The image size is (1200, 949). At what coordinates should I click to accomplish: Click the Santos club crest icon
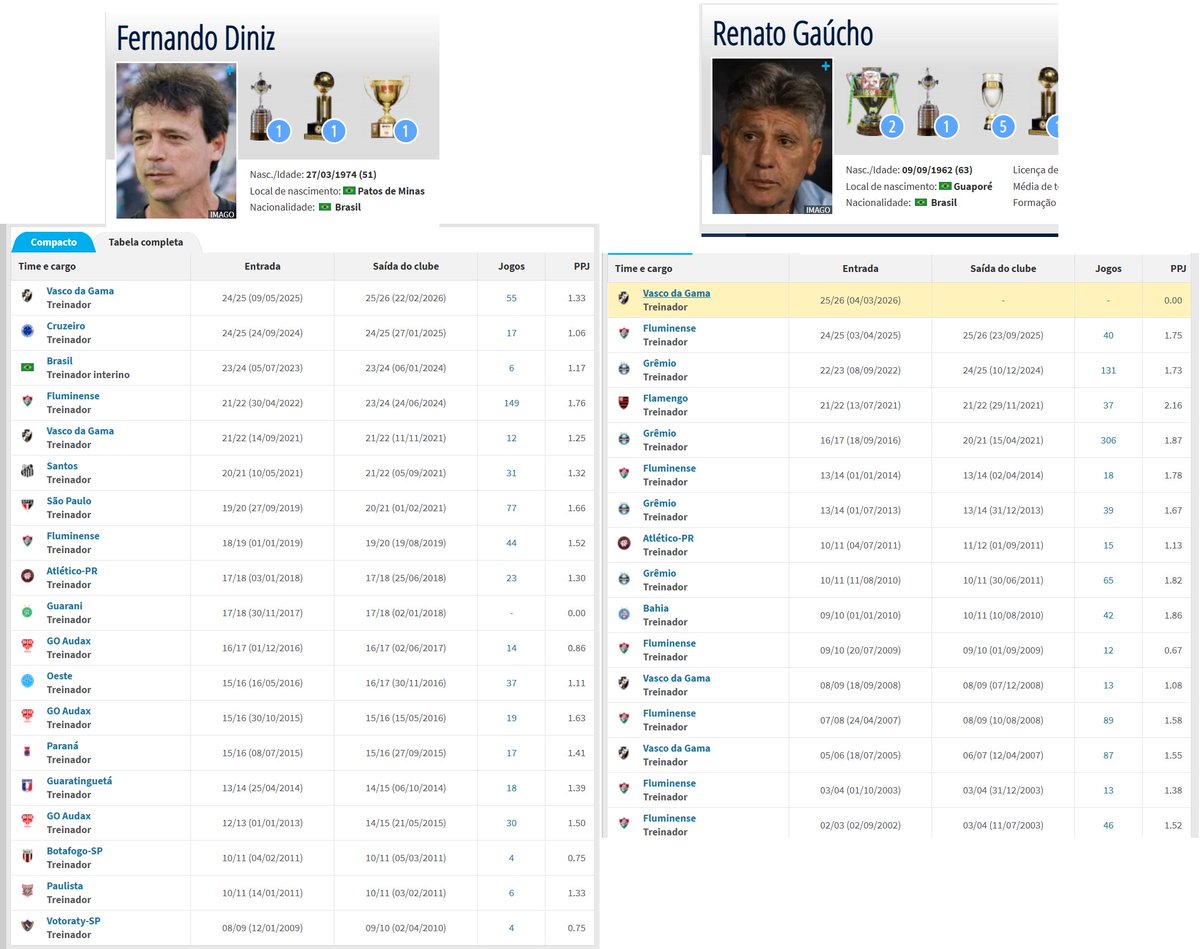(27, 472)
